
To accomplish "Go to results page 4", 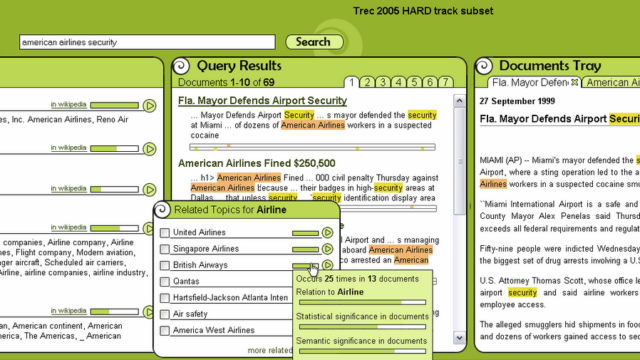I will [x=398, y=82].
